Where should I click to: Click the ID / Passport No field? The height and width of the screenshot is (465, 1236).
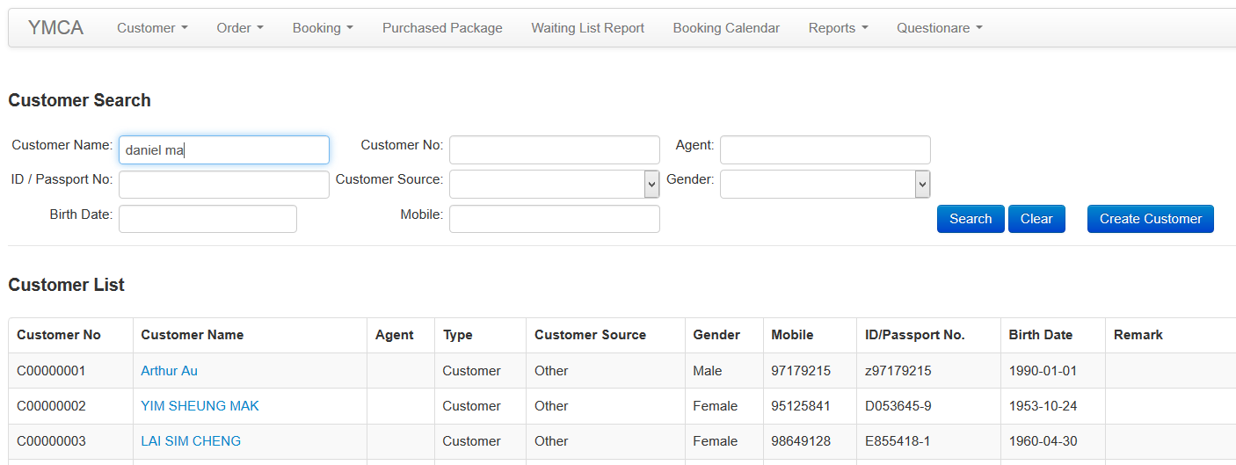click(224, 184)
